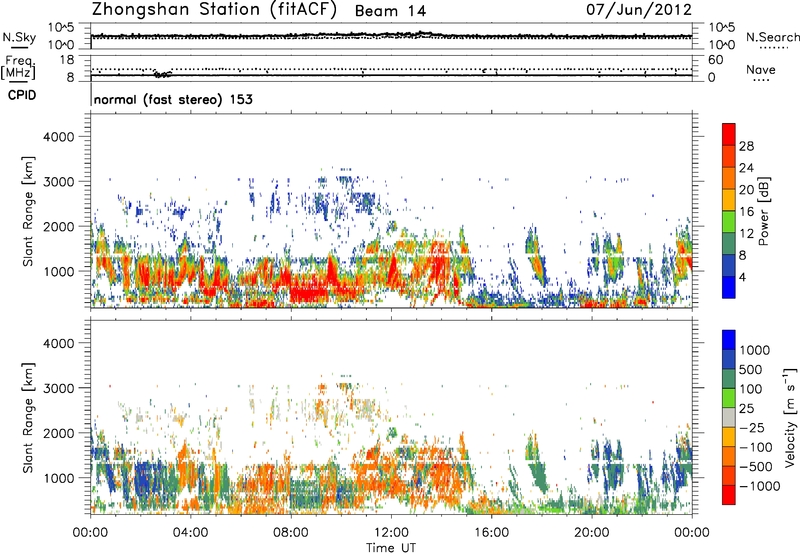Click "Slant Range [km]" label of velocity panel
Image resolution: width=800 pixels, height=554 pixels.
pyautogui.click(x=28, y=418)
